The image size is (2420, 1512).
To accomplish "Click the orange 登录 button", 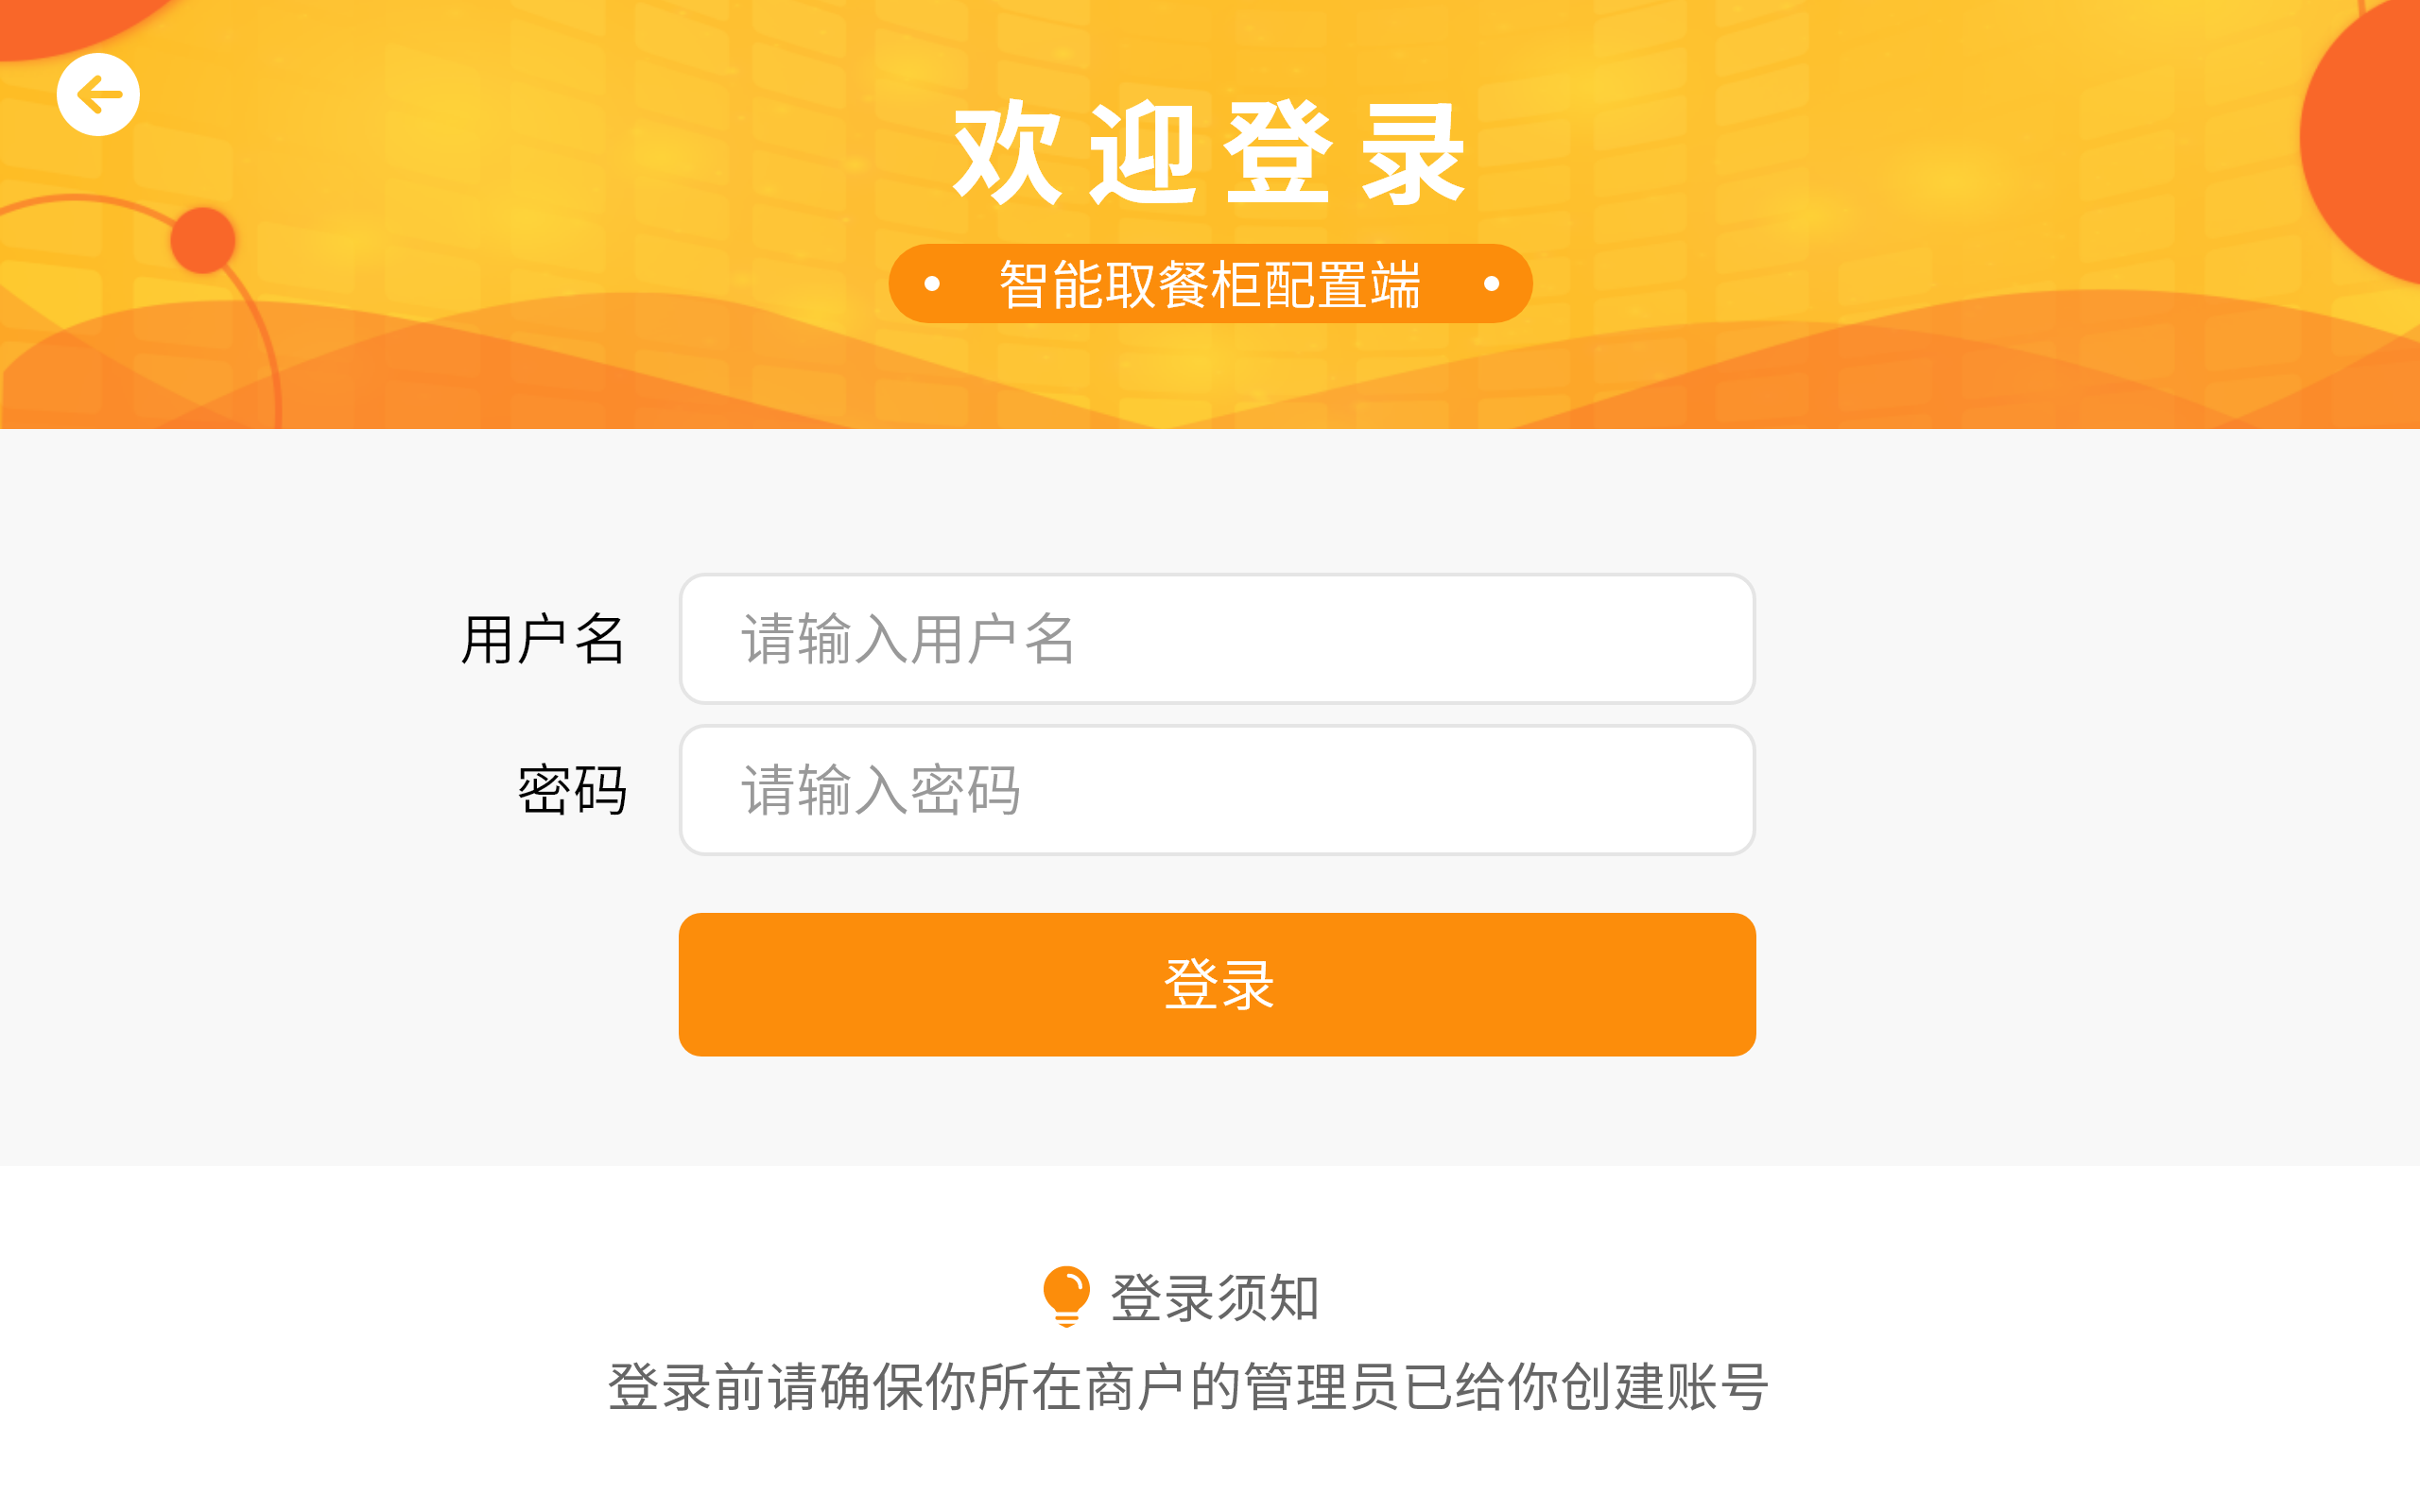I will pyautogui.click(x=1217, y=984).
